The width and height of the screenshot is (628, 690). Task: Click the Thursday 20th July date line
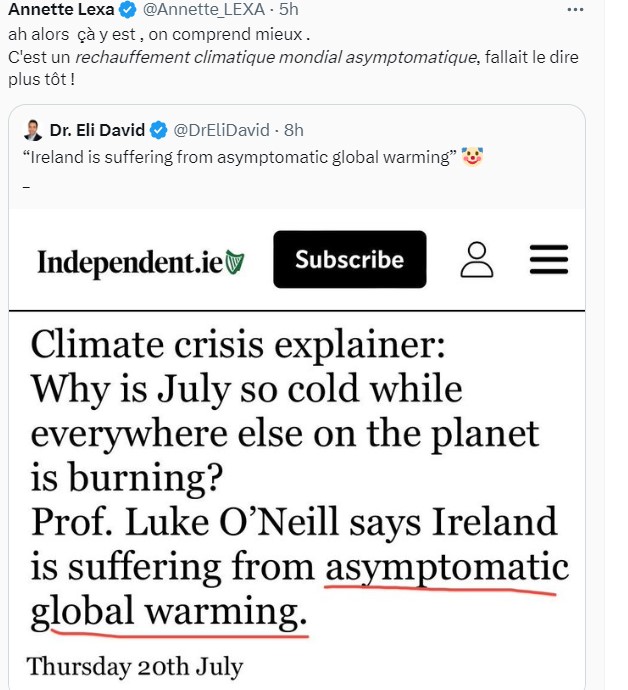point(134,665)
